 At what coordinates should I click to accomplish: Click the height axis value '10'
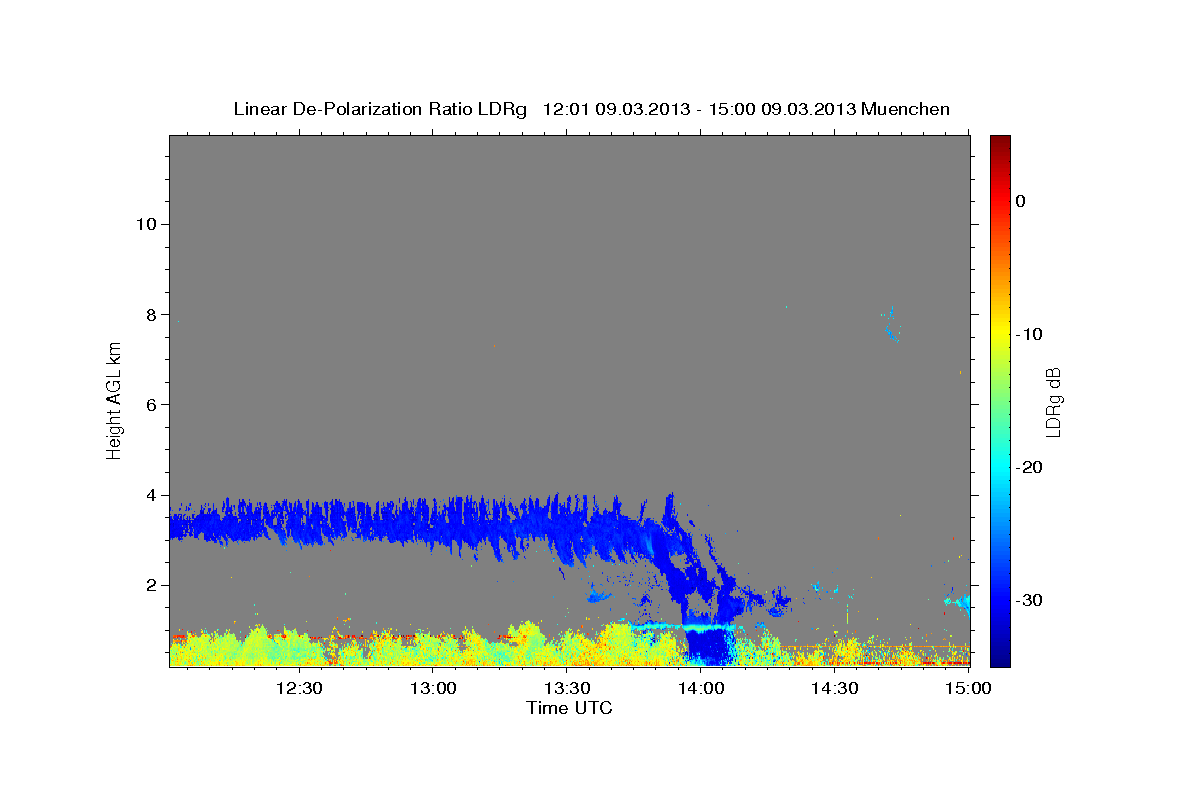(145, 224)
